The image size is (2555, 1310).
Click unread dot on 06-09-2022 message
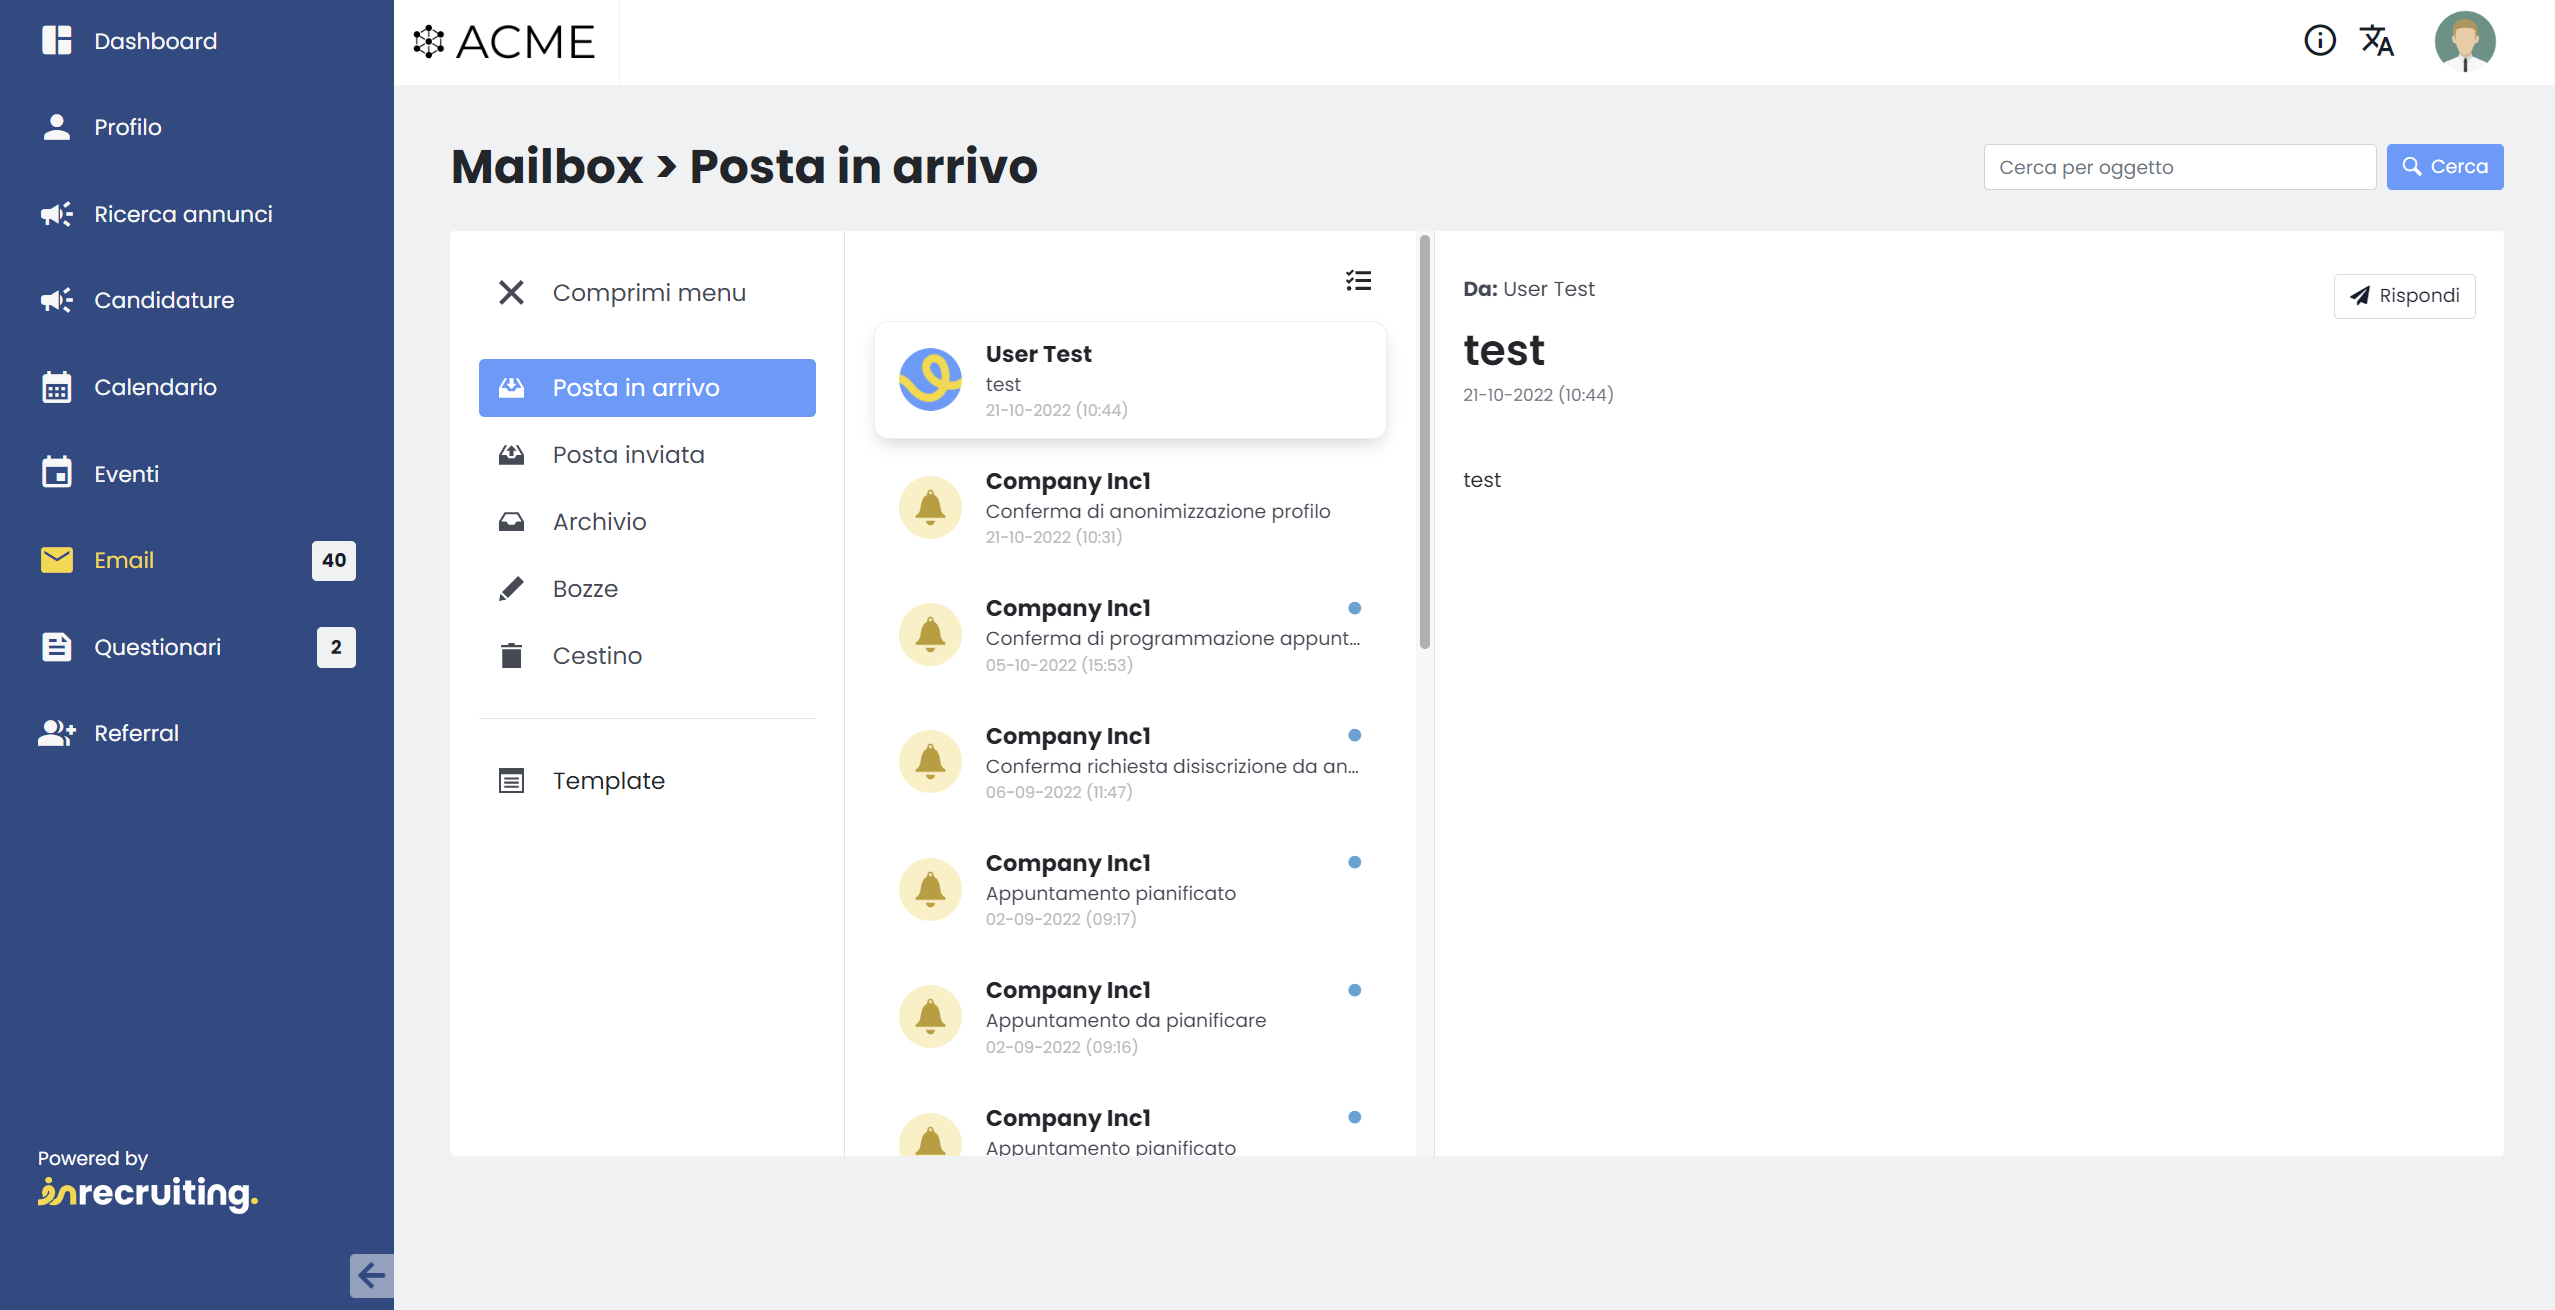pyautogui.click(x=1354, y=735)
